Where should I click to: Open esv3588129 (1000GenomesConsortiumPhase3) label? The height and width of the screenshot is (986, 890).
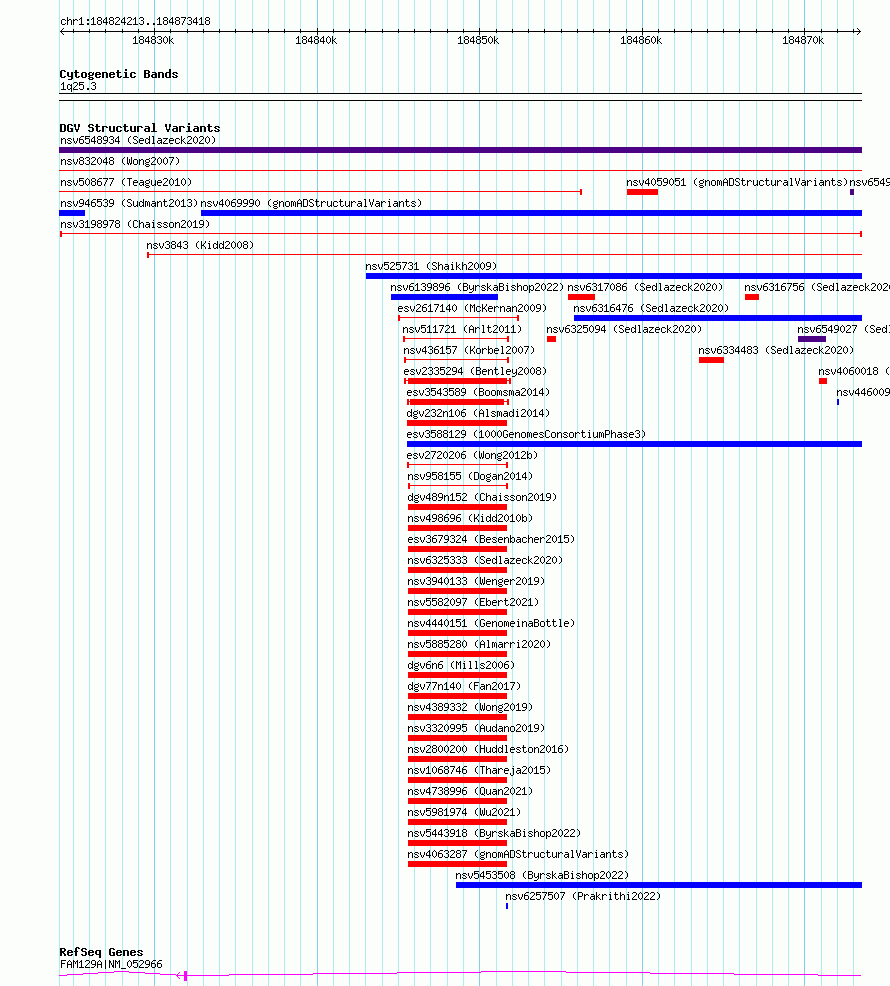point(526,435)
